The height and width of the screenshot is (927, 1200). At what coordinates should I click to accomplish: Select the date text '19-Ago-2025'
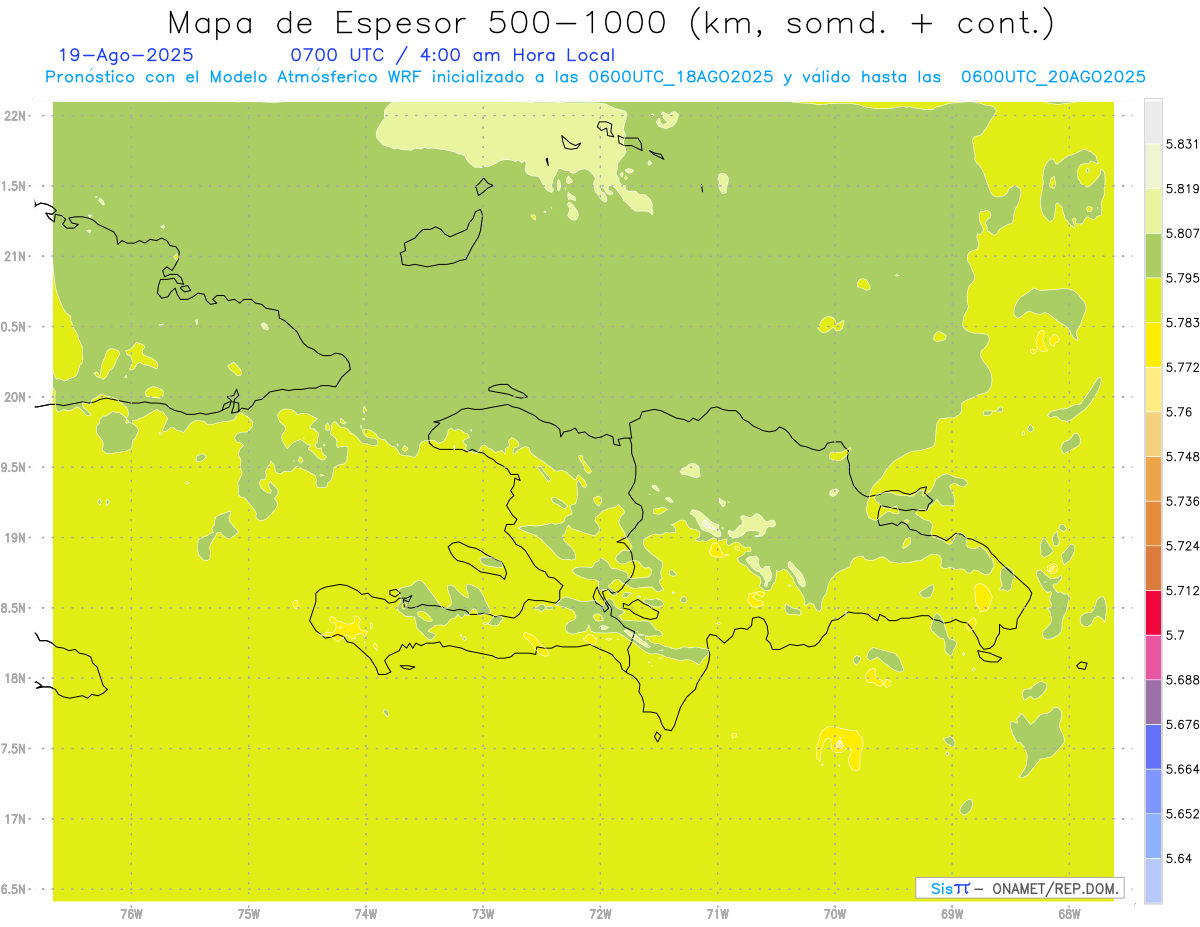tap(126, 56)
